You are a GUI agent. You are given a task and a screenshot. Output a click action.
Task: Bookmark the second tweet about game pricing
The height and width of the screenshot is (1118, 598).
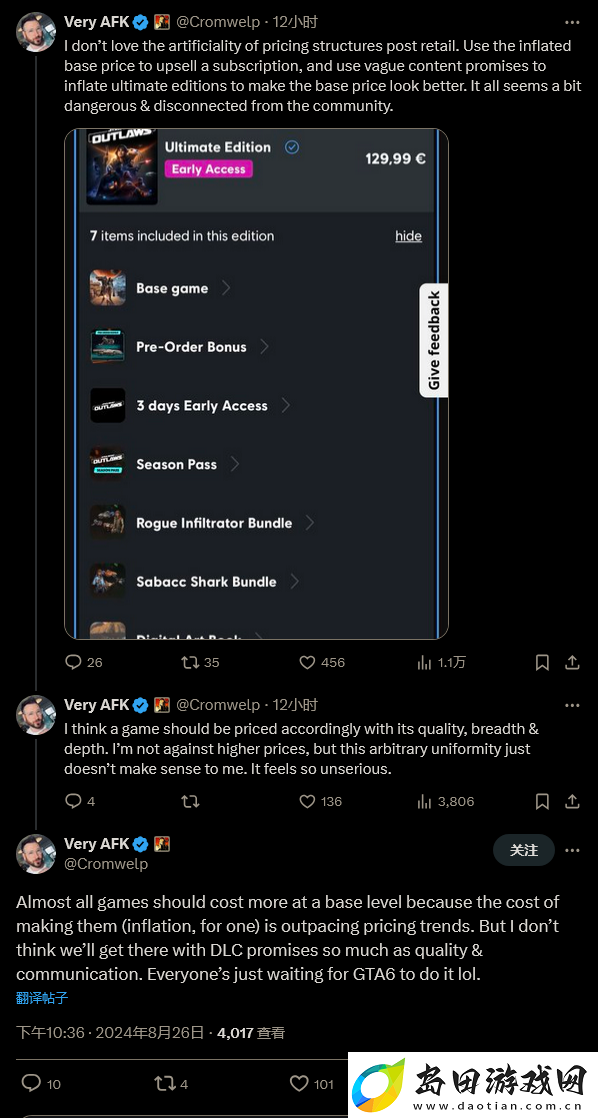[542, 801]
